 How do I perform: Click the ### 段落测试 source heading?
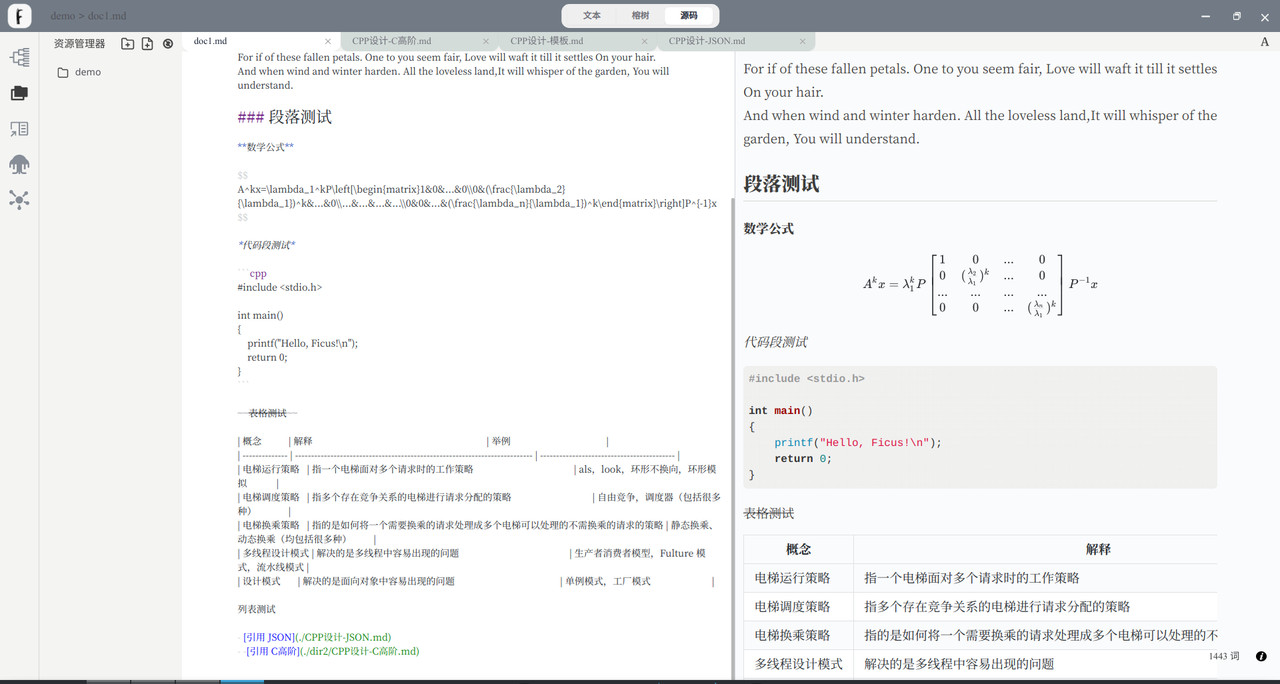coord(285,117)
